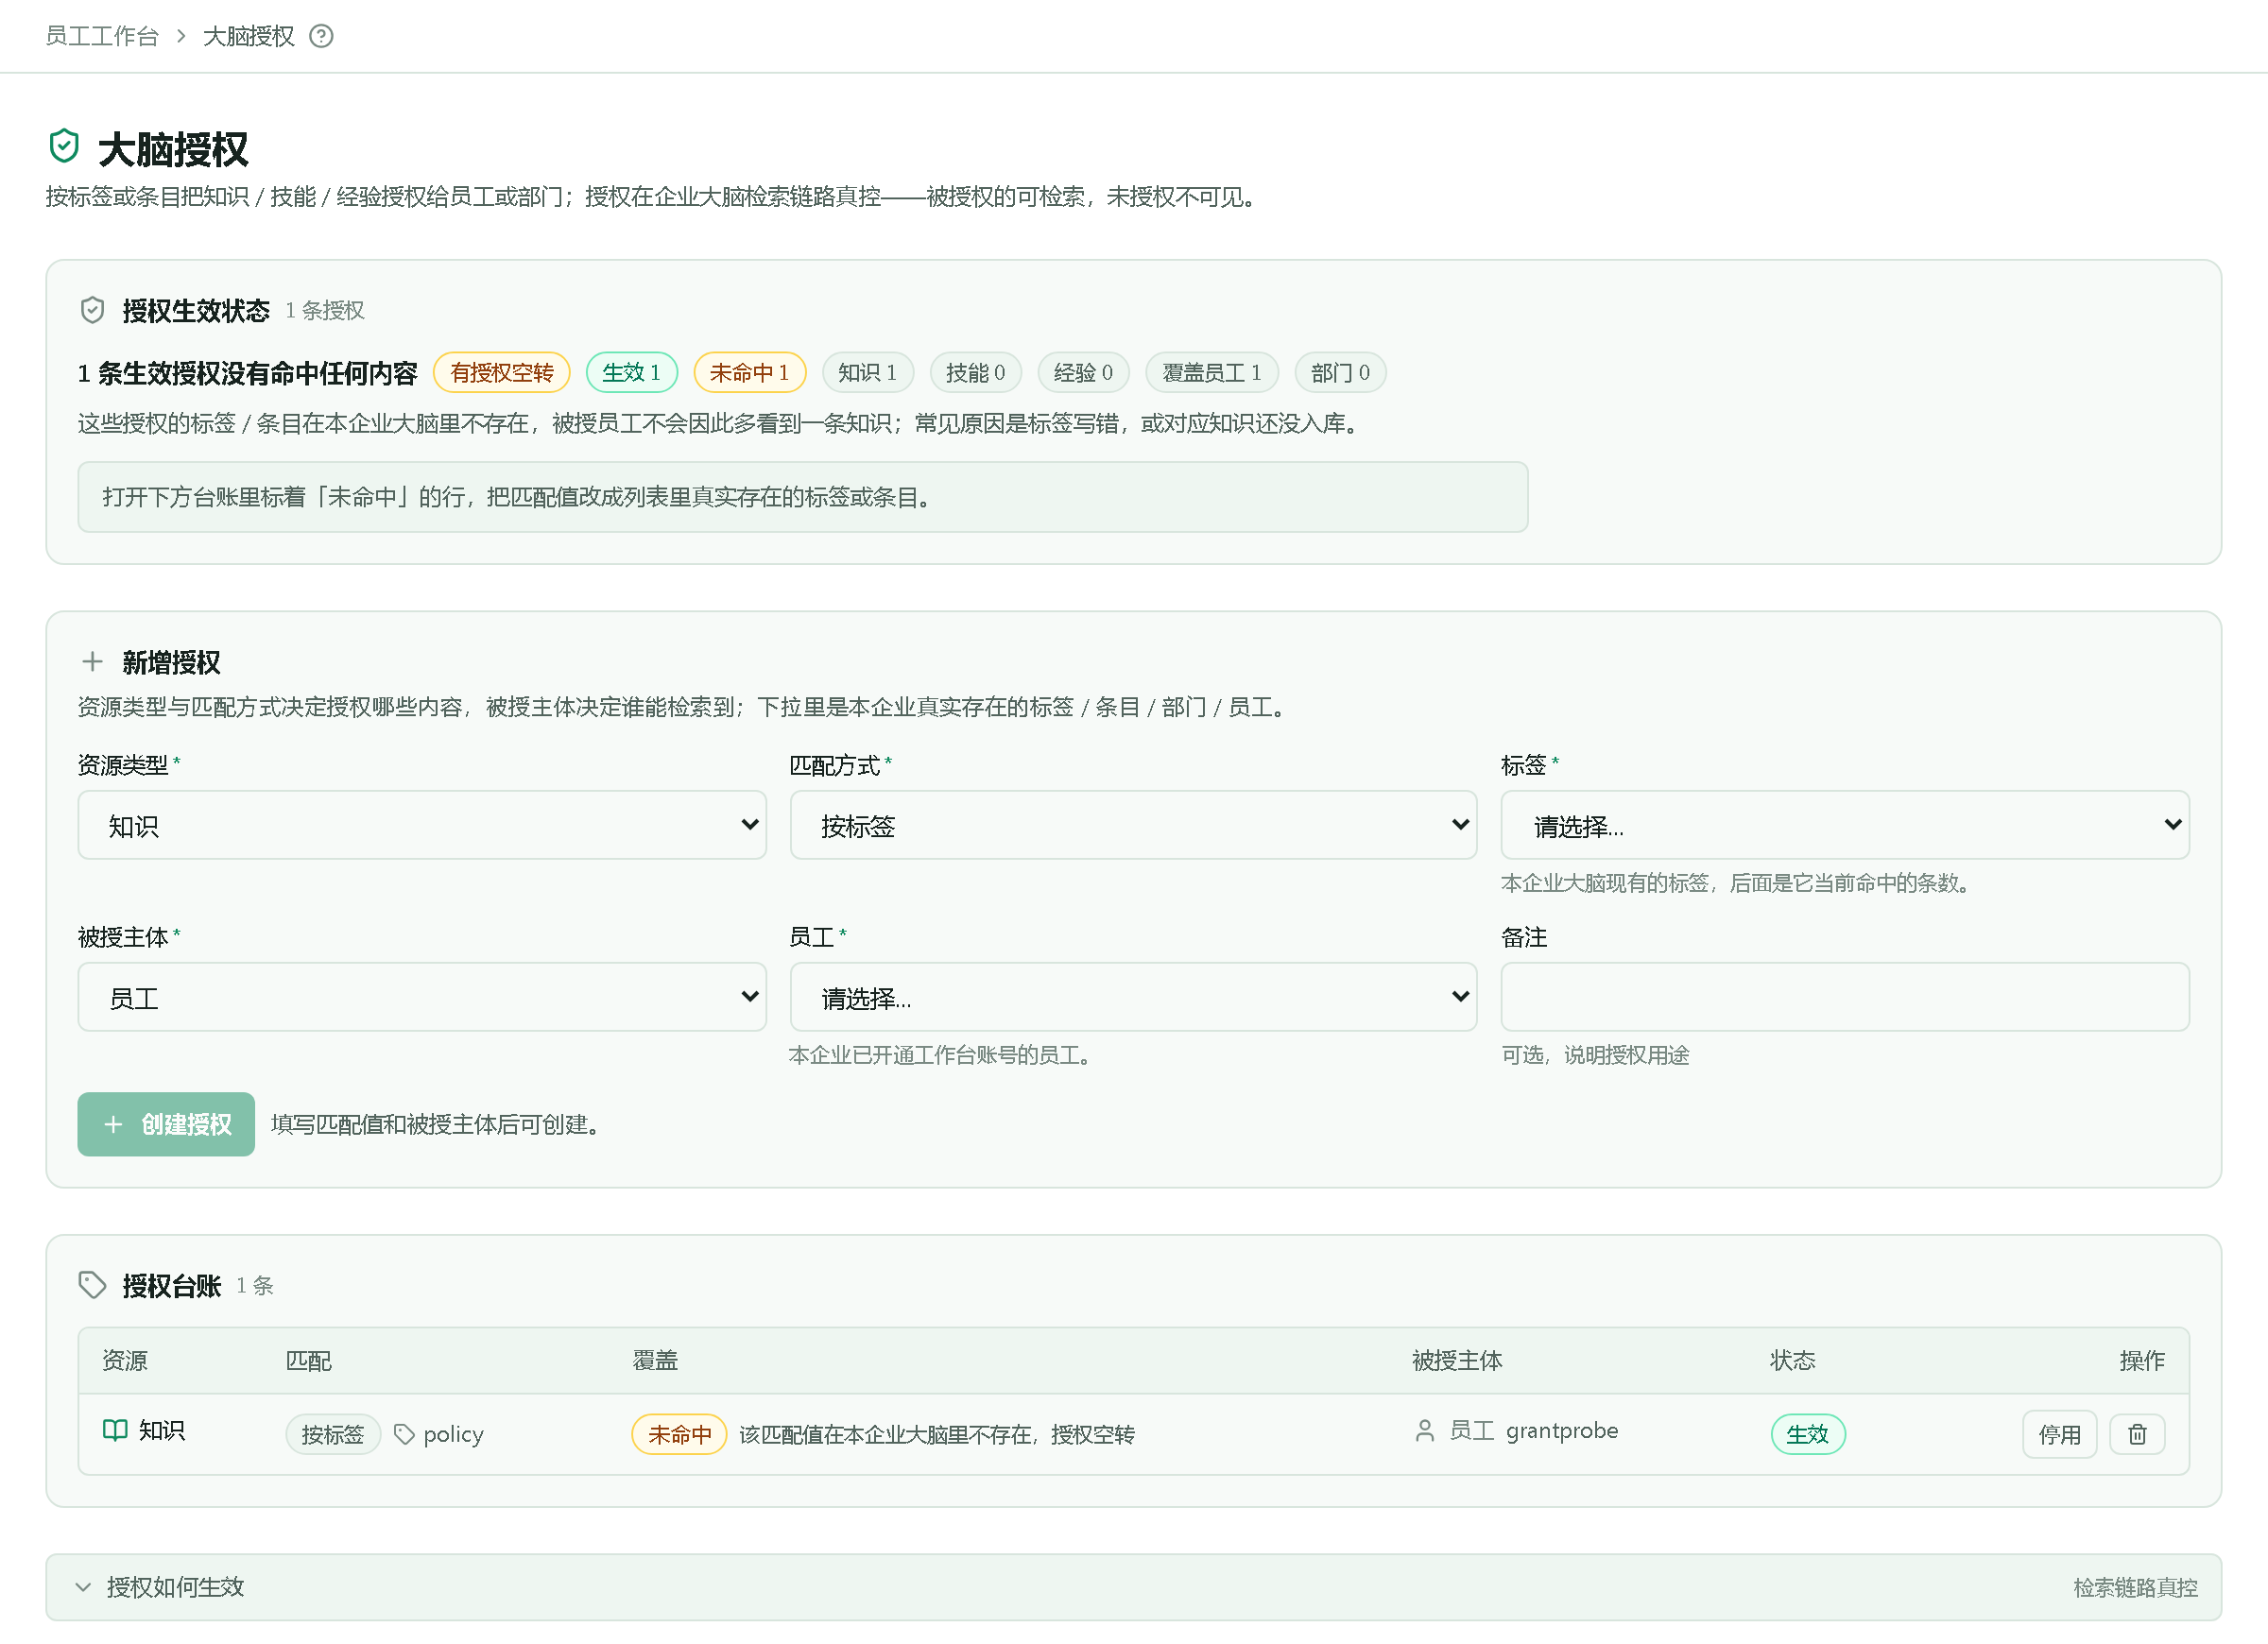Click the 知识 1 count chip

(x=867, y=372)
